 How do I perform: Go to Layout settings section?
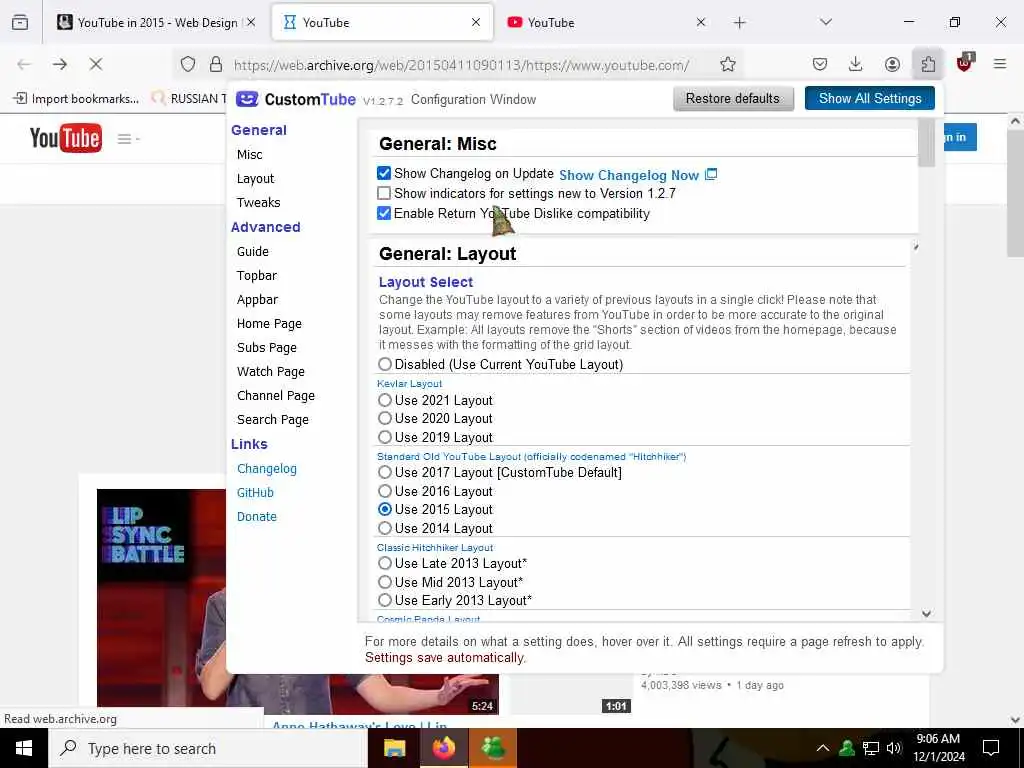pyautogui.click(x=255, y=179)
